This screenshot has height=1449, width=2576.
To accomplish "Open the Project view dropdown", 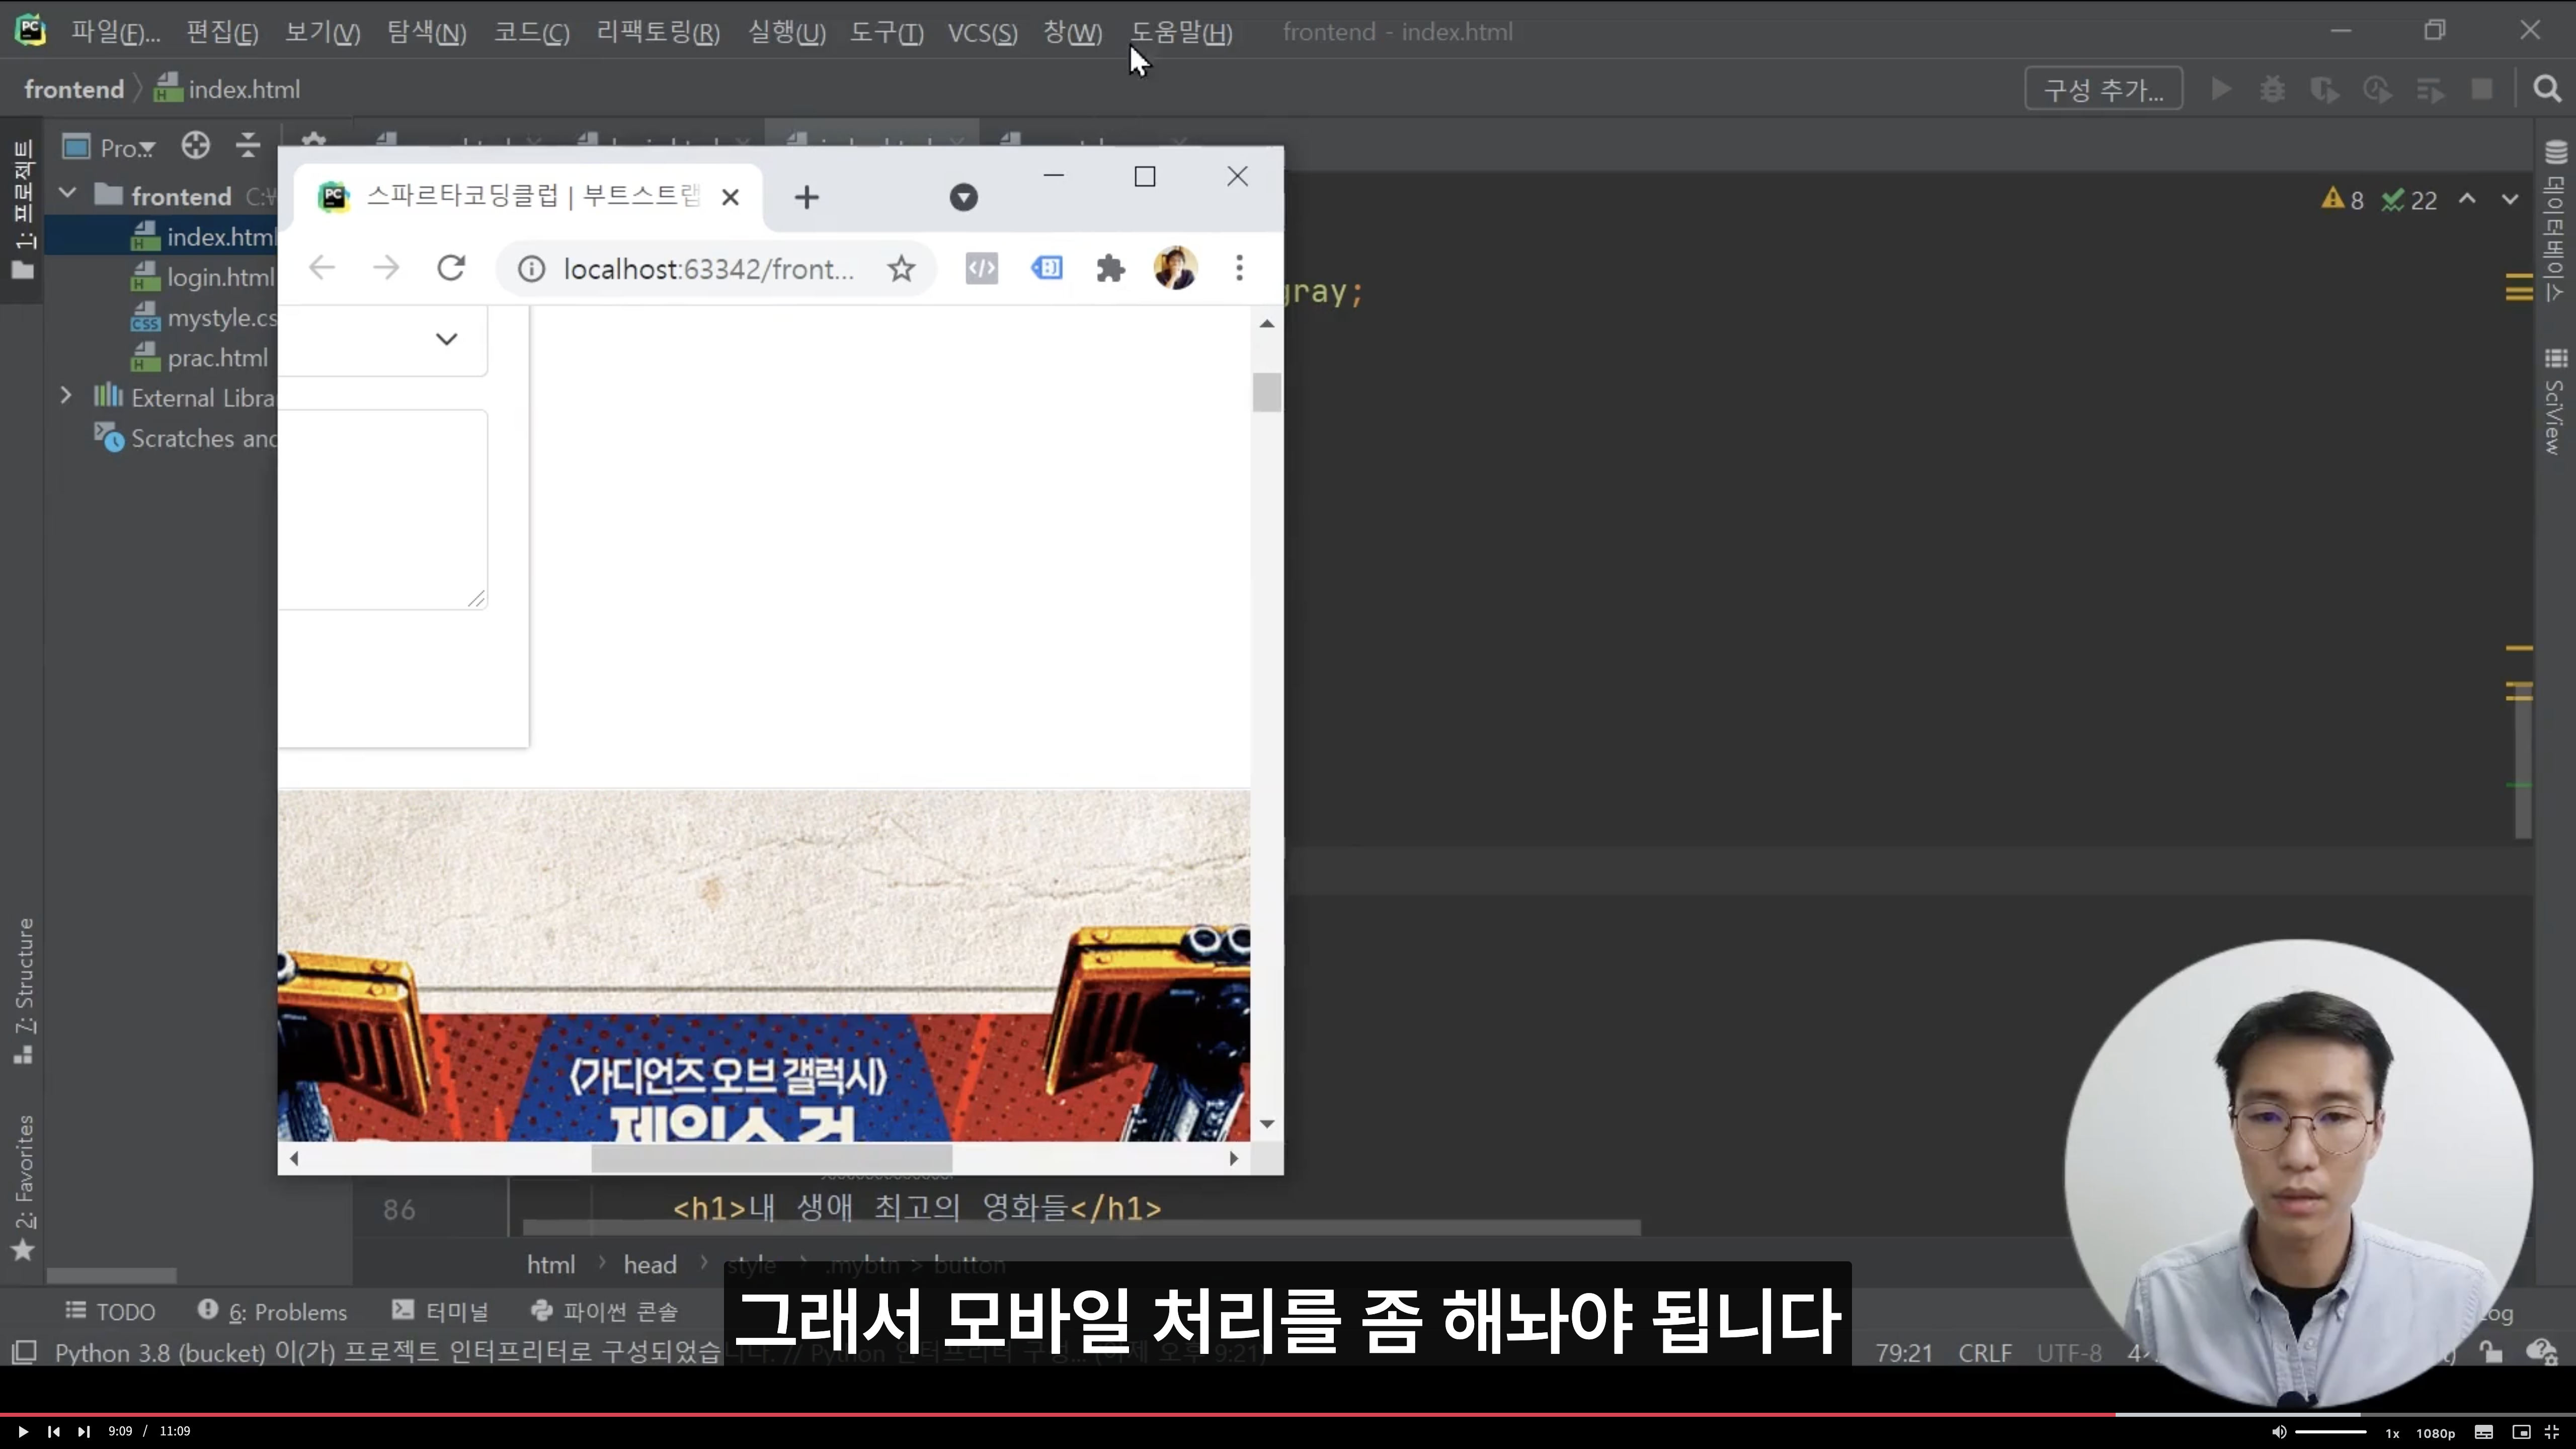I will click(x=109, y=148).
